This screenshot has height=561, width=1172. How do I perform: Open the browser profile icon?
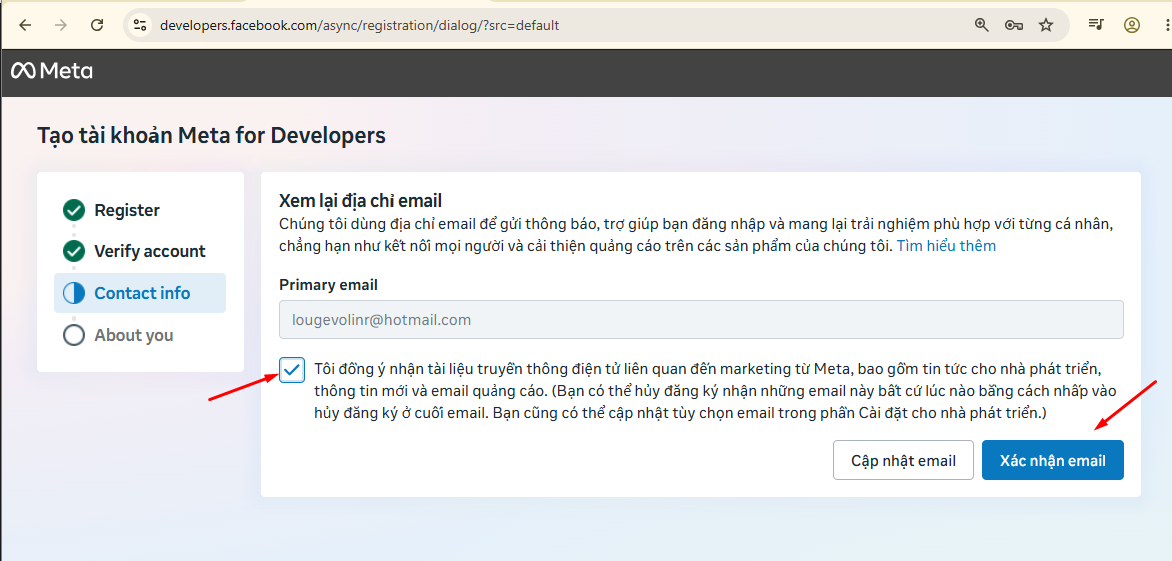click(x=1132, y=25)
